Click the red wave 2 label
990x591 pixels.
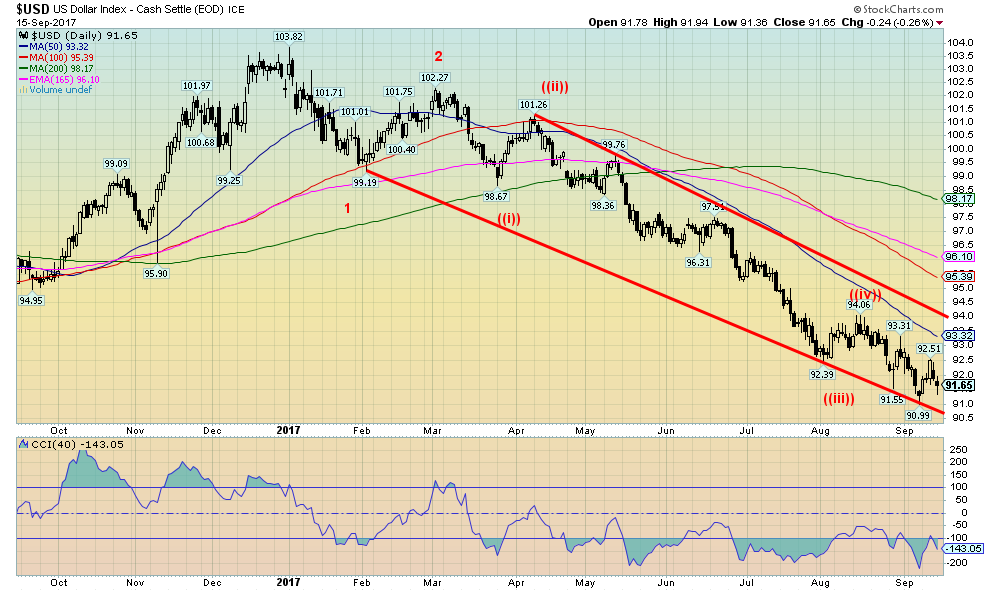[437, 56]
